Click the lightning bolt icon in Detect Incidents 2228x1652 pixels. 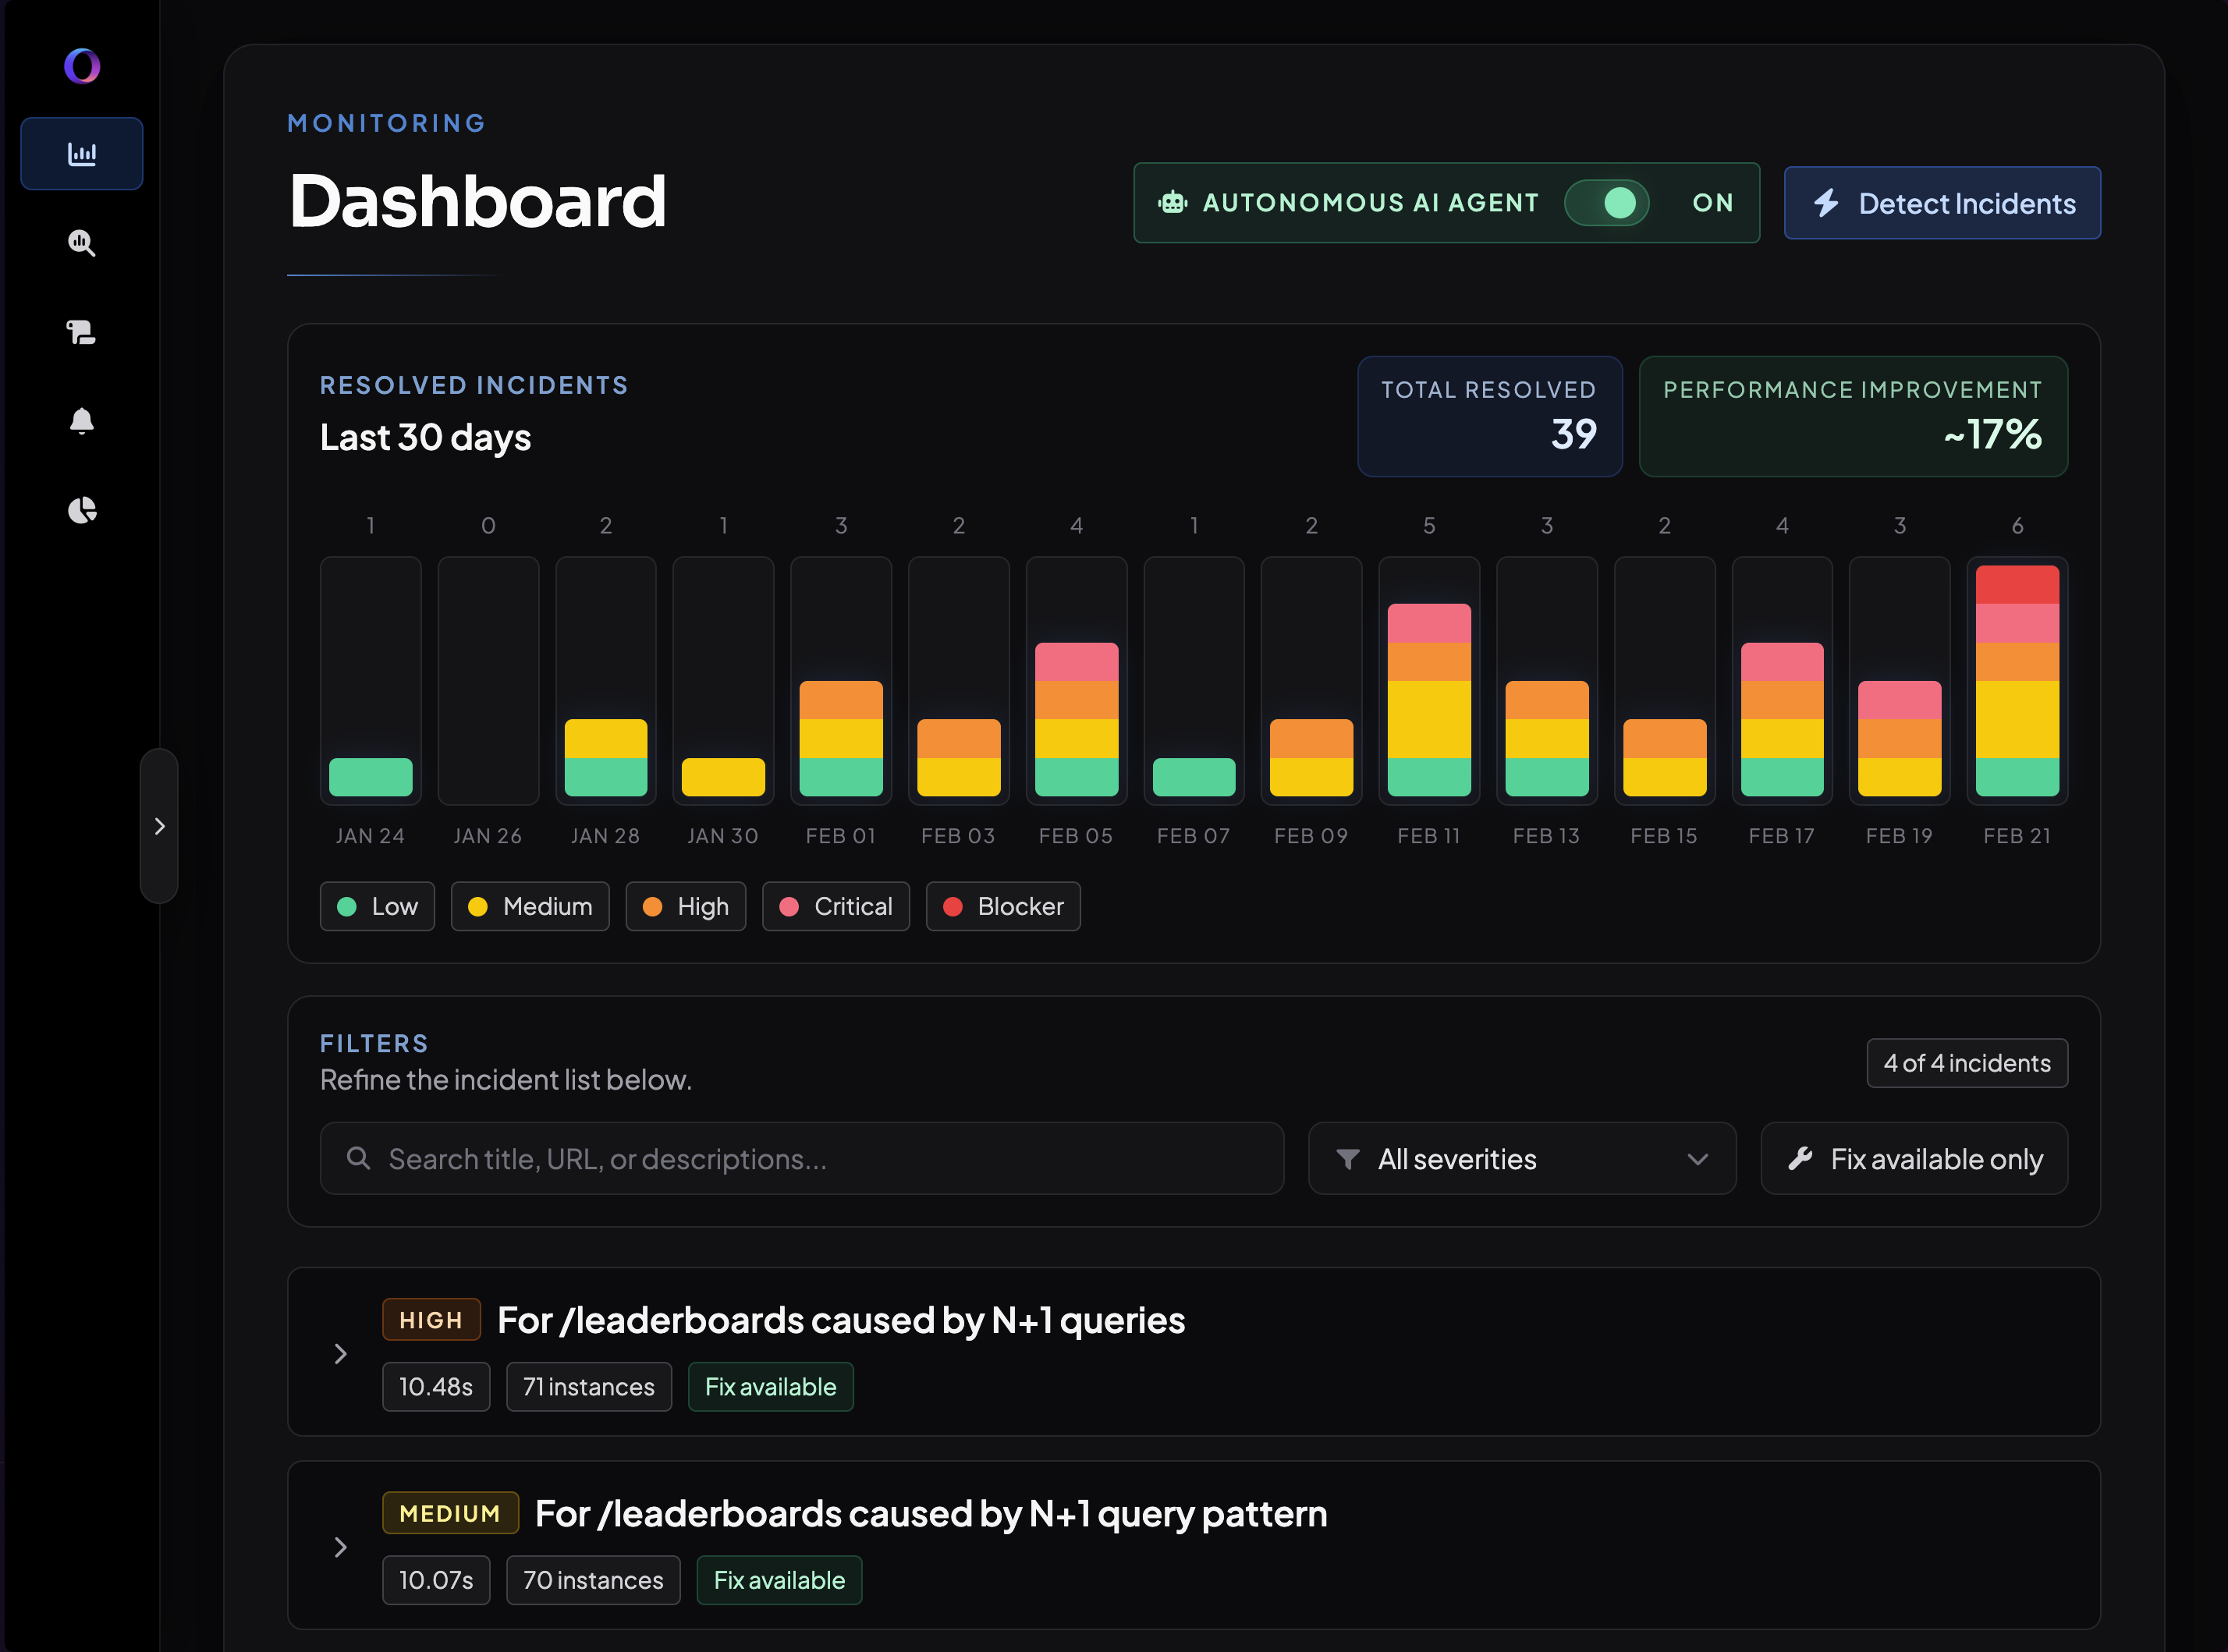point(1826,203)
